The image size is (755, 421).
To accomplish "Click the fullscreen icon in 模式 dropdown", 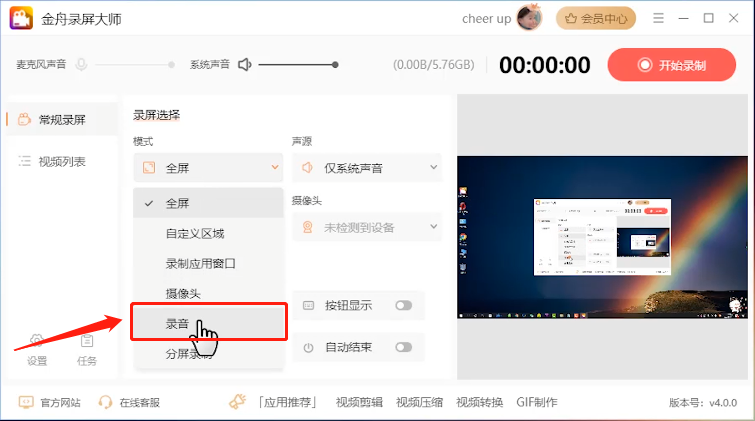I will click(149, 168).
